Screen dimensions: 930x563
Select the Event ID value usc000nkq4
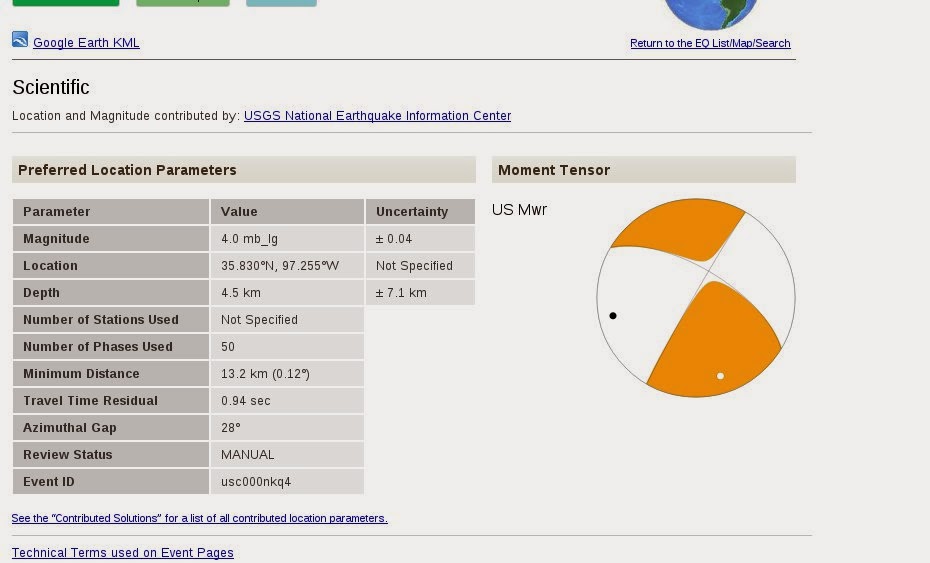[256, 482]
